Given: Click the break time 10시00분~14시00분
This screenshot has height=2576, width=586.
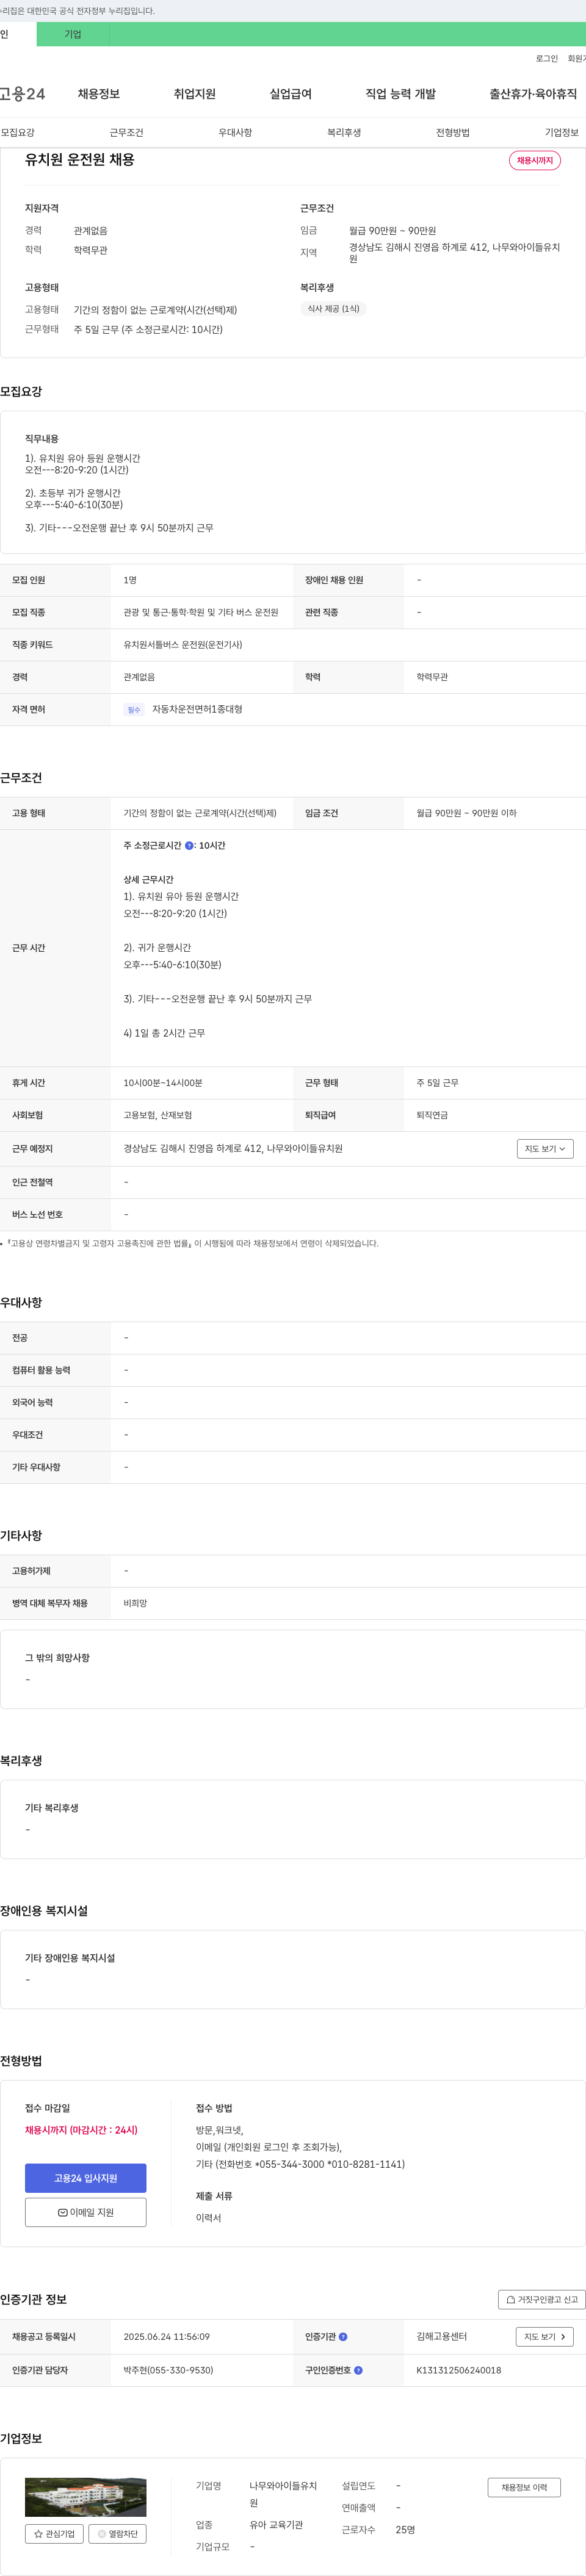Looking at the screenshot, I should [163, 1083].
